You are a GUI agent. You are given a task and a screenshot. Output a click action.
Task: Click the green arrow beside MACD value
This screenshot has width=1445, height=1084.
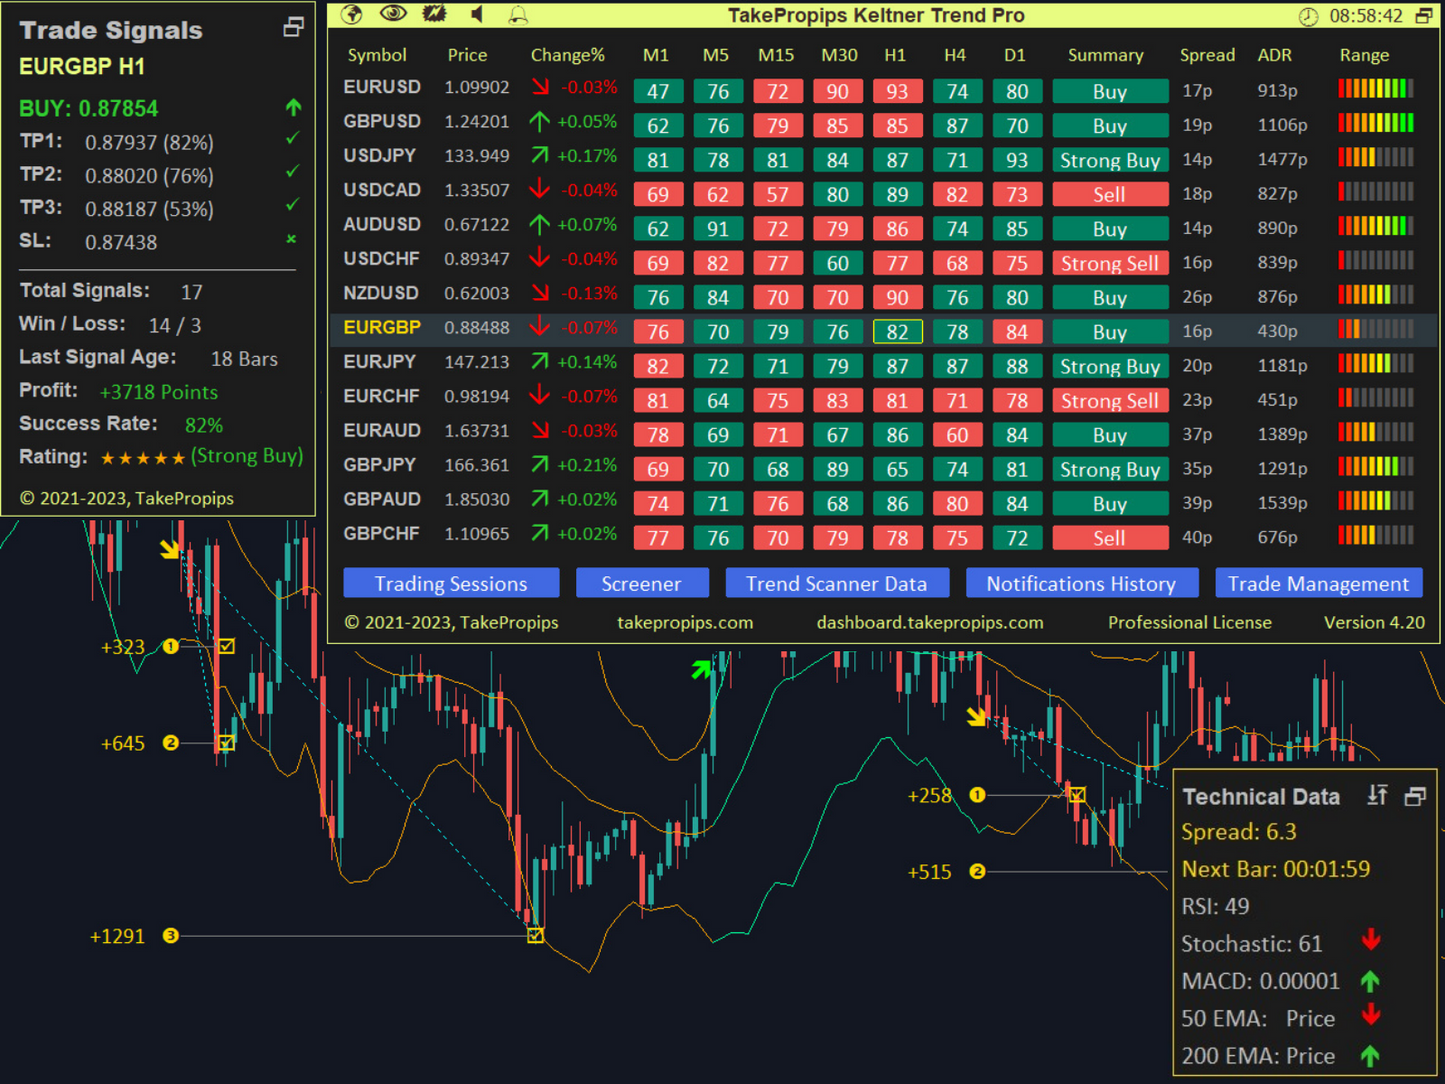click(x=1370, y=981)
